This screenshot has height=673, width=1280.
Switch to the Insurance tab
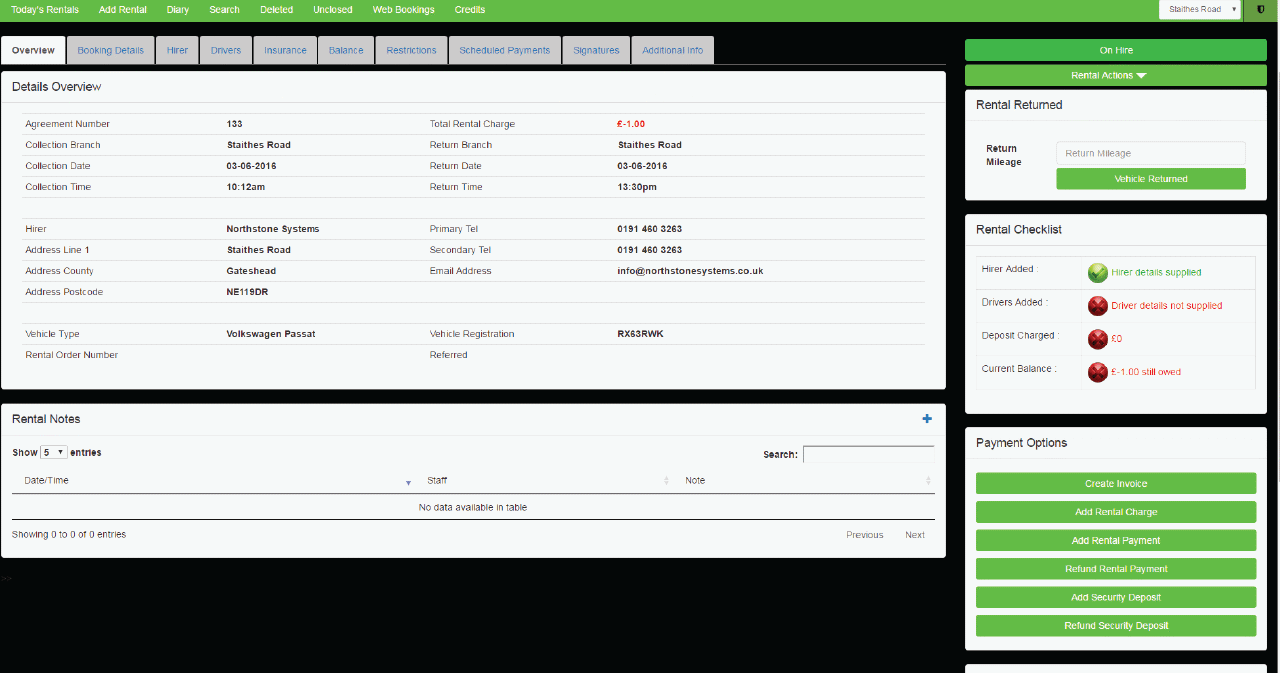285,50
